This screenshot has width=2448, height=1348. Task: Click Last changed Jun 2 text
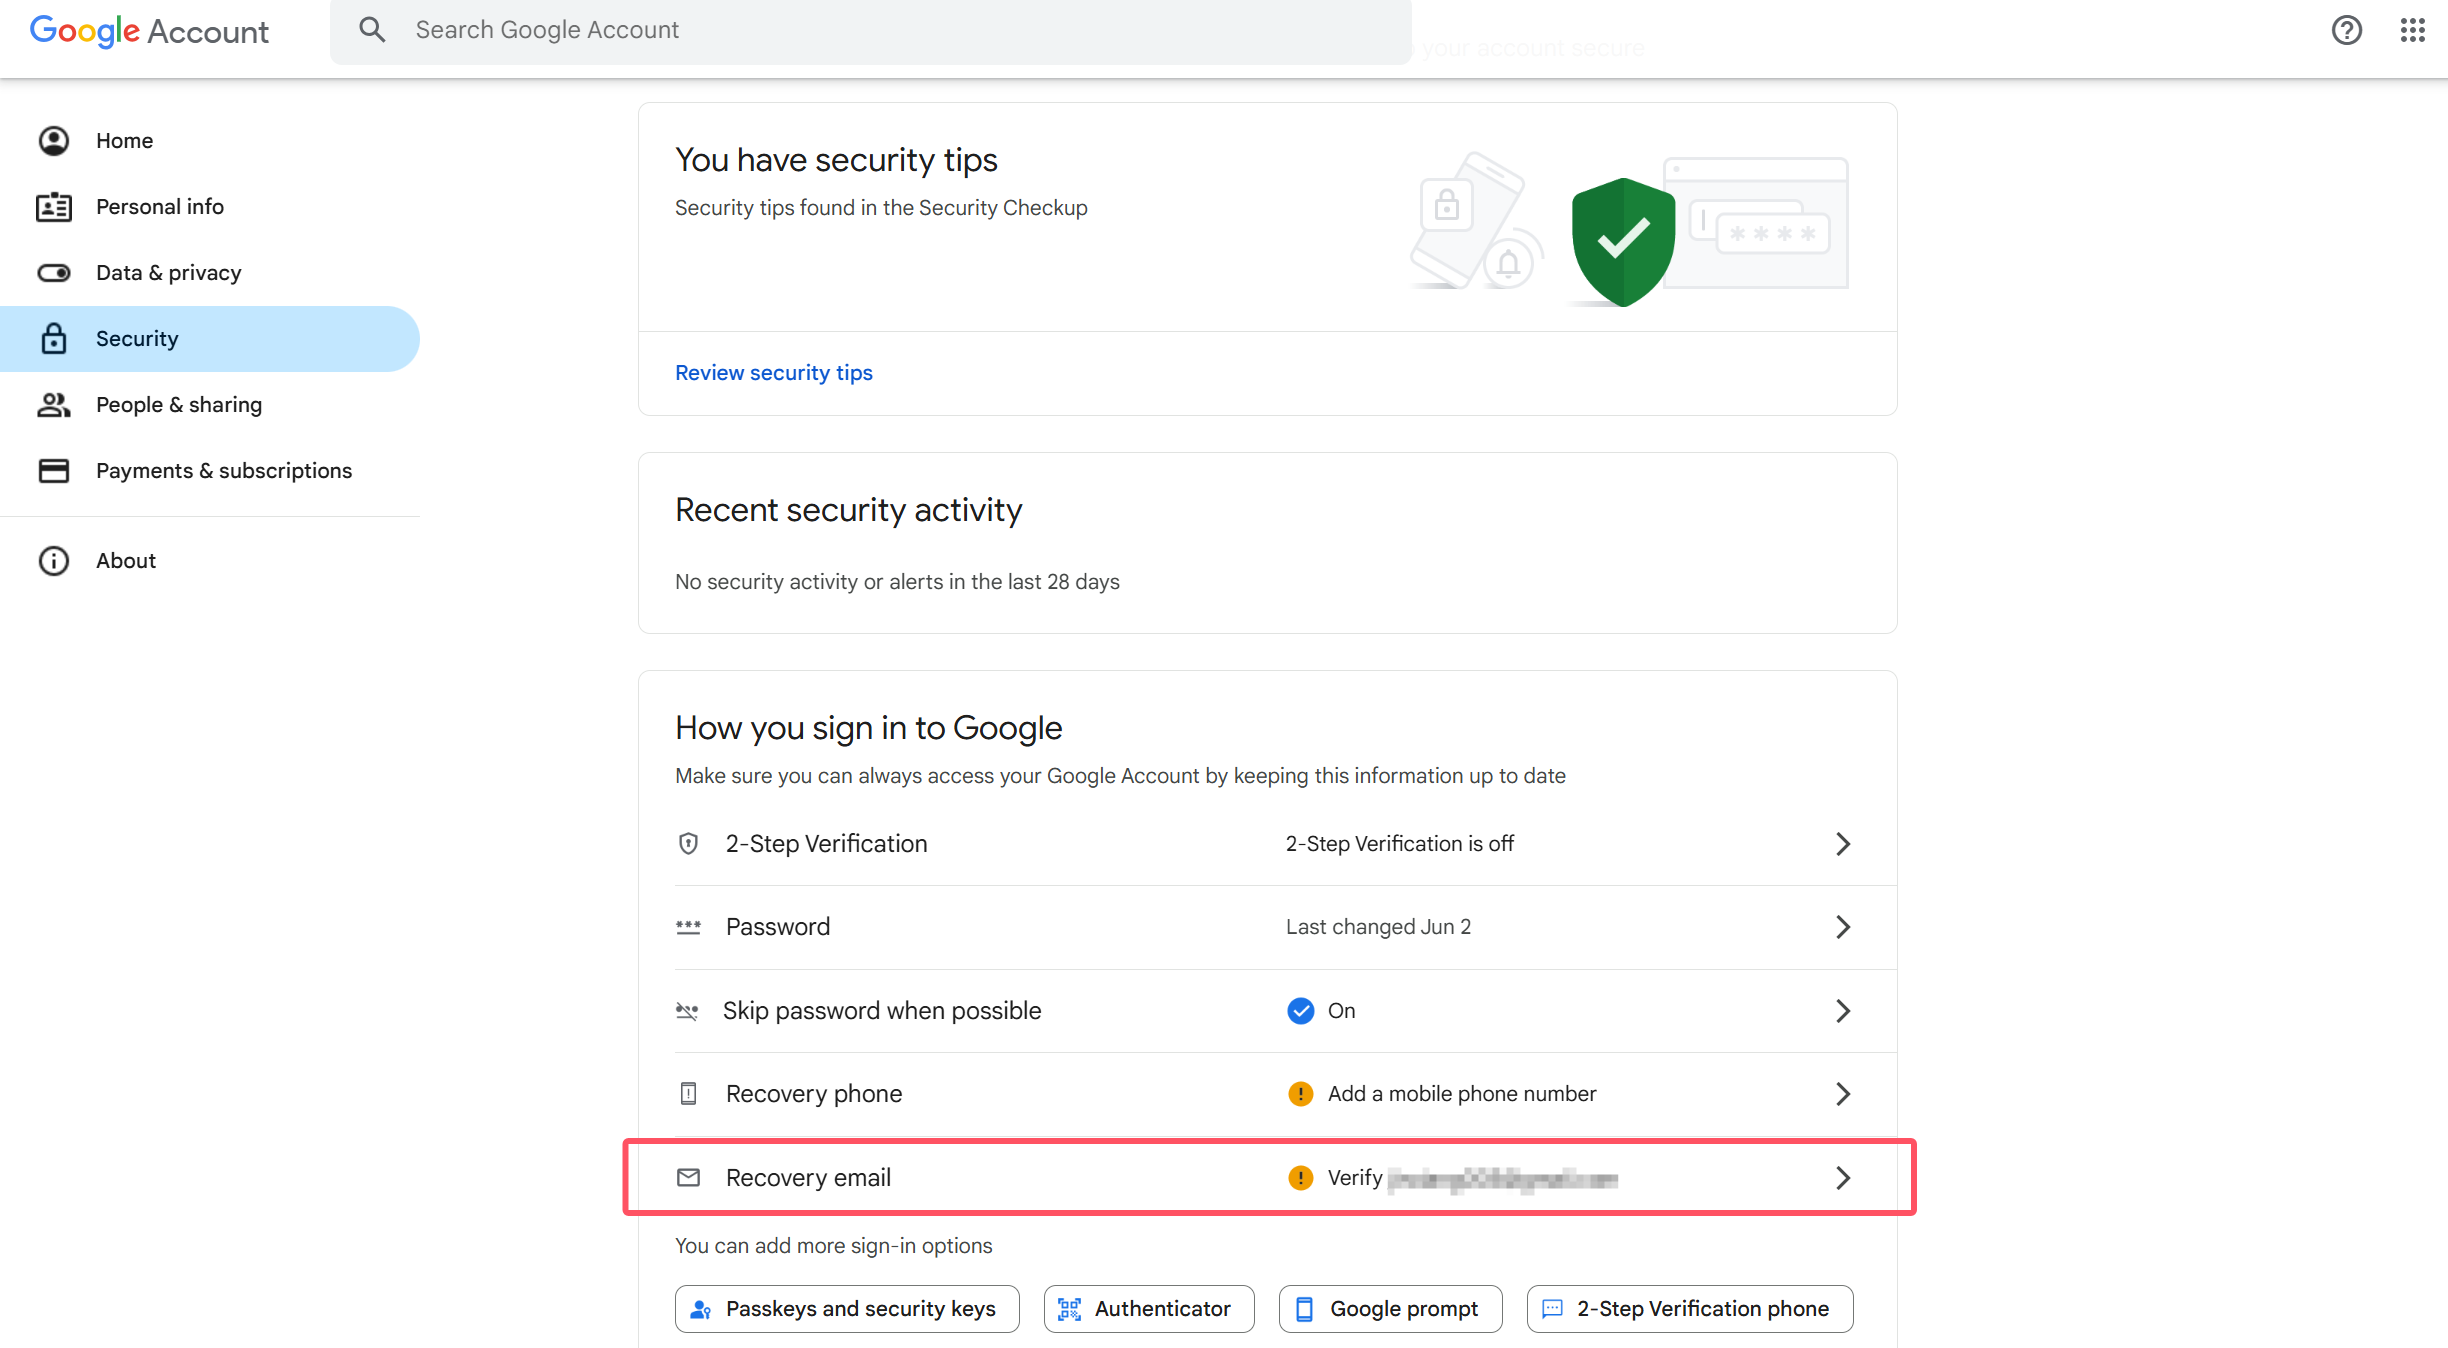point(1379,927)
